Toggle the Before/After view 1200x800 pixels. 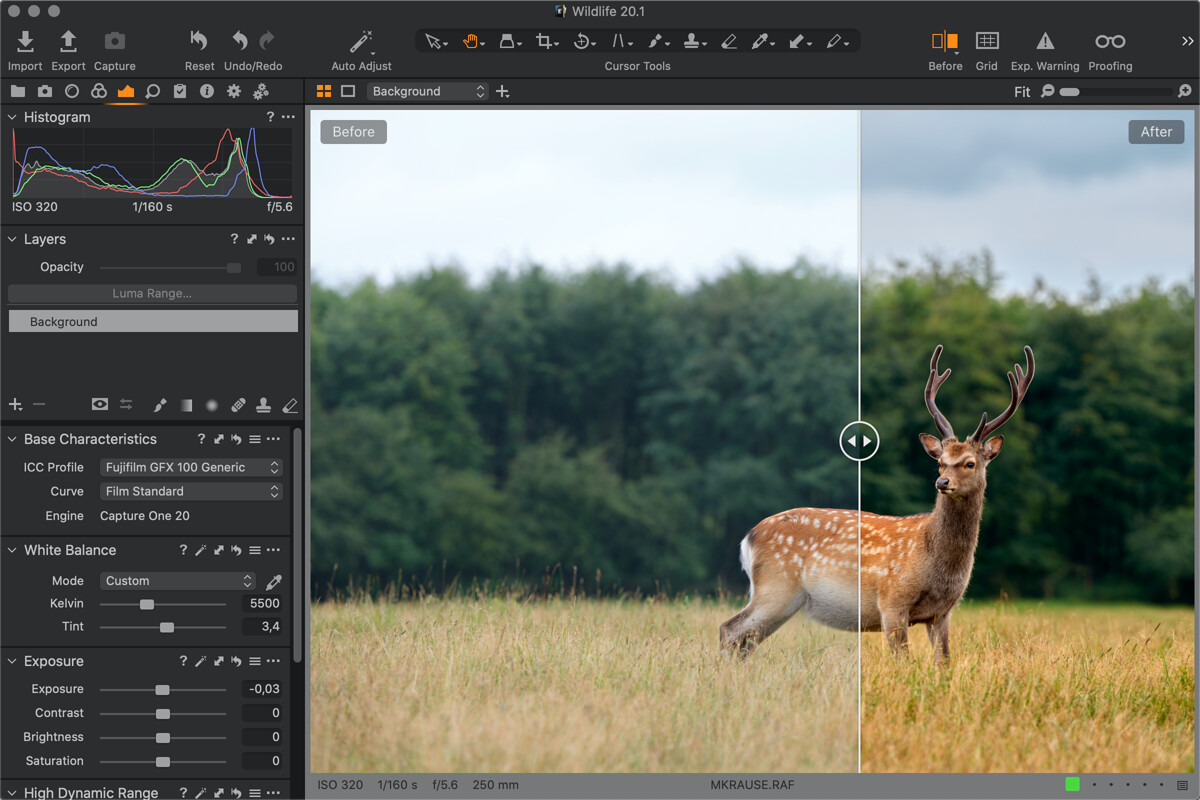click(x=945, y=41)
